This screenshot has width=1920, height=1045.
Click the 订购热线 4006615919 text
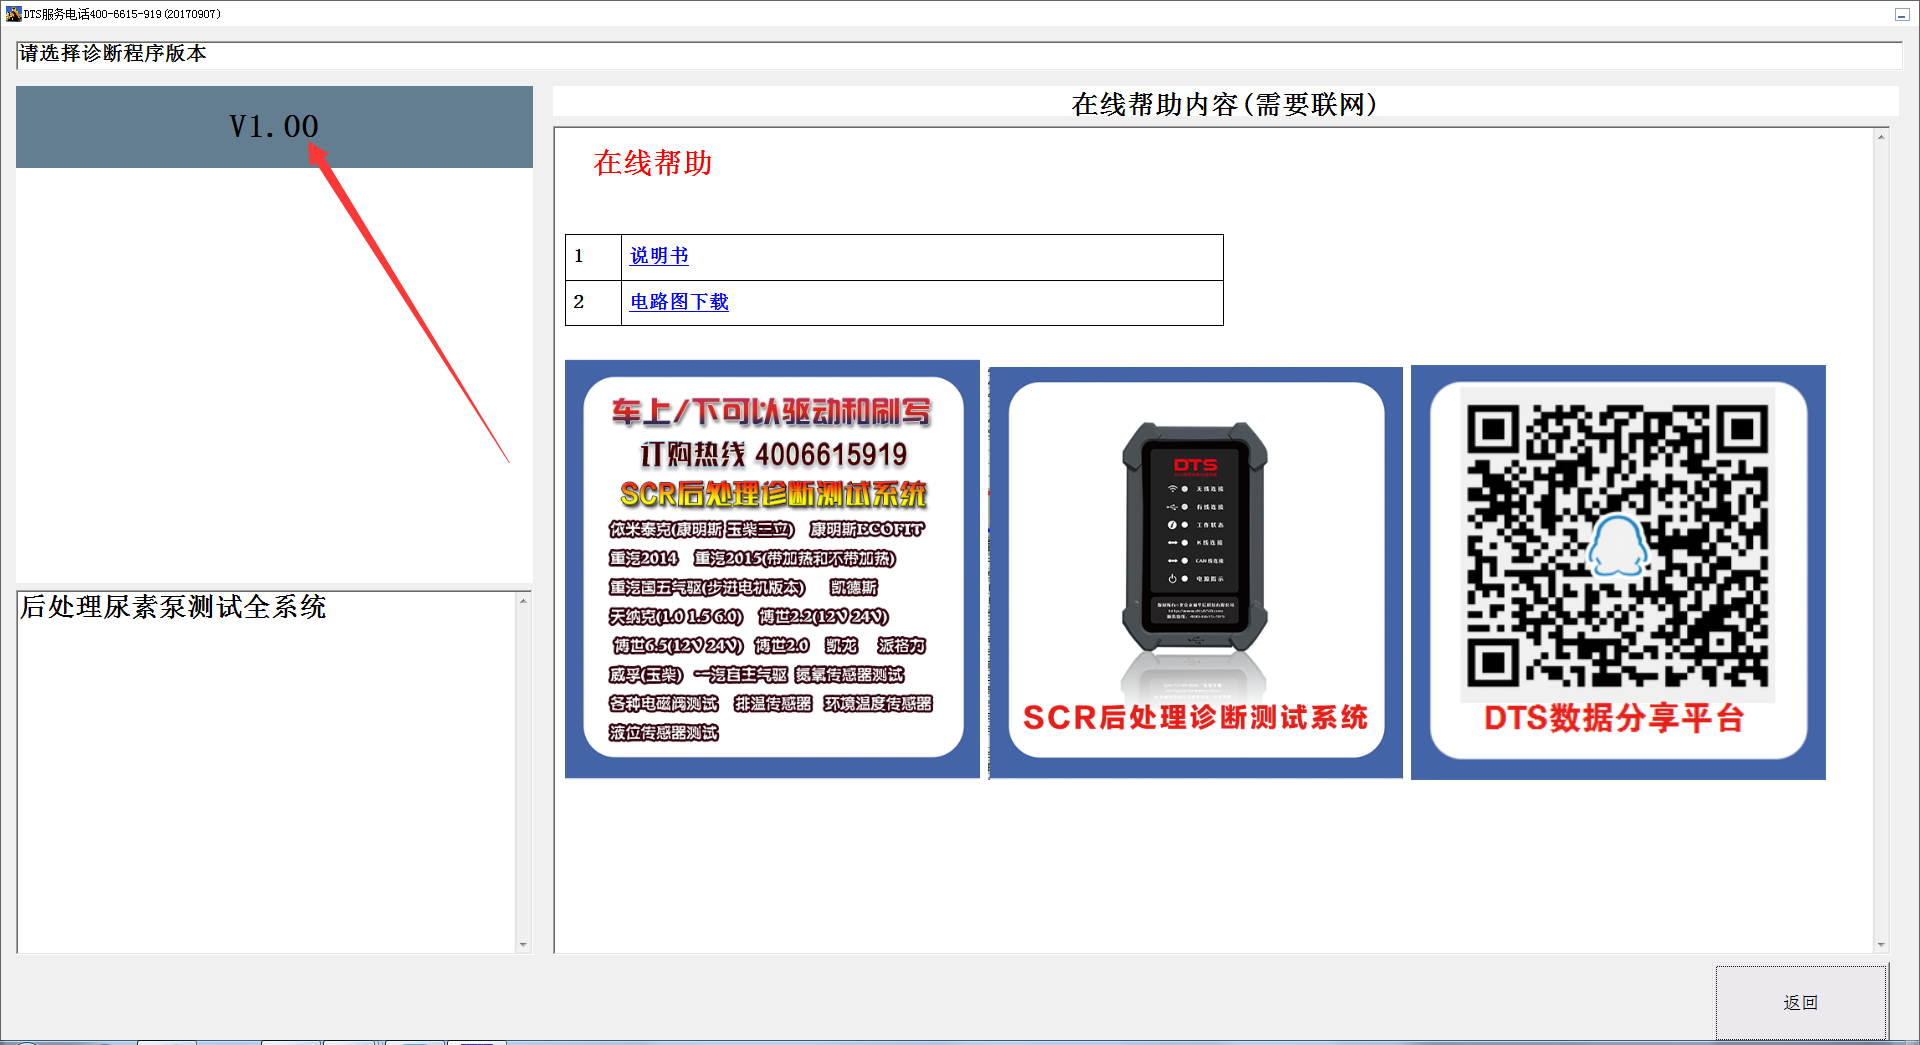(773, 455)
